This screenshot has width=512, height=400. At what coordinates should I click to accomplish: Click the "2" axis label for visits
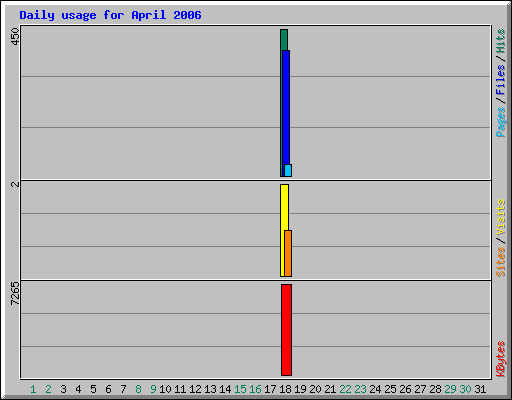[15, 184]
